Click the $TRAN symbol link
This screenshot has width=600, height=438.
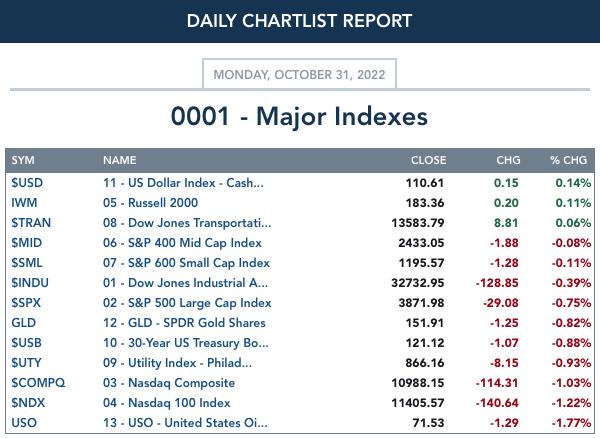click(x=31, y=223)
